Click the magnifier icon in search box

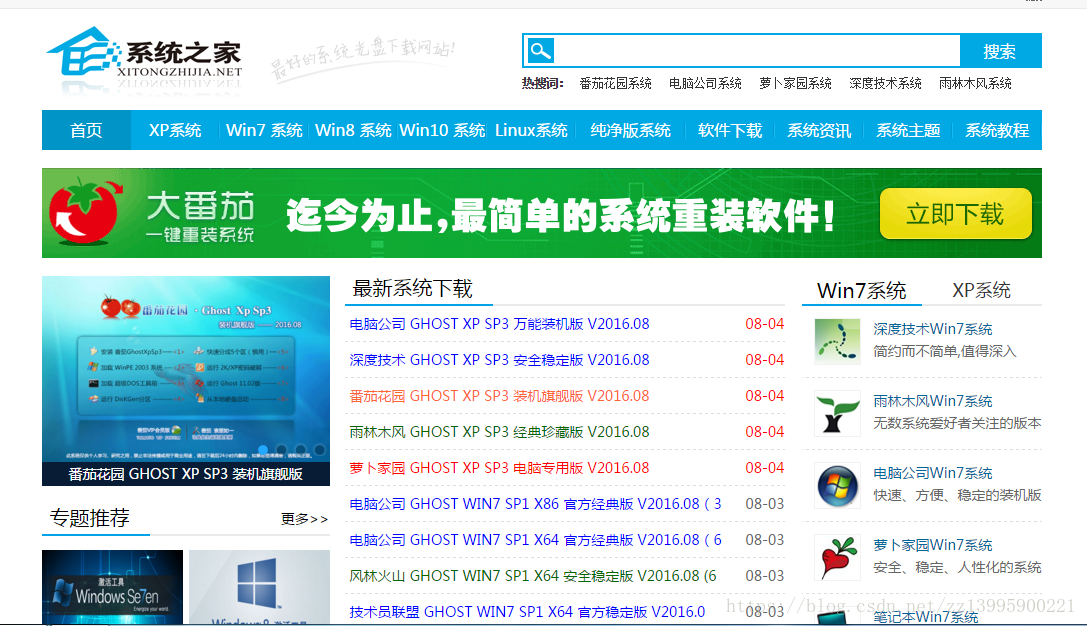coord(540,51)
